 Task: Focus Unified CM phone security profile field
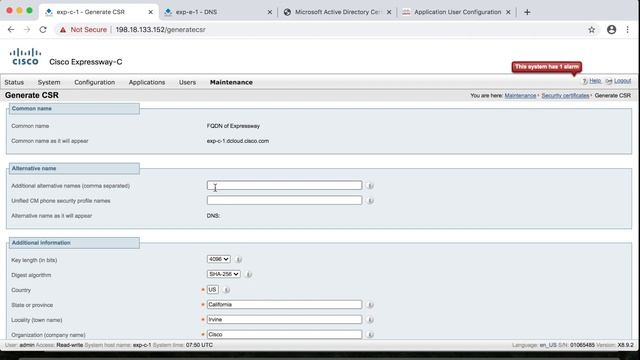click(284, 200)
